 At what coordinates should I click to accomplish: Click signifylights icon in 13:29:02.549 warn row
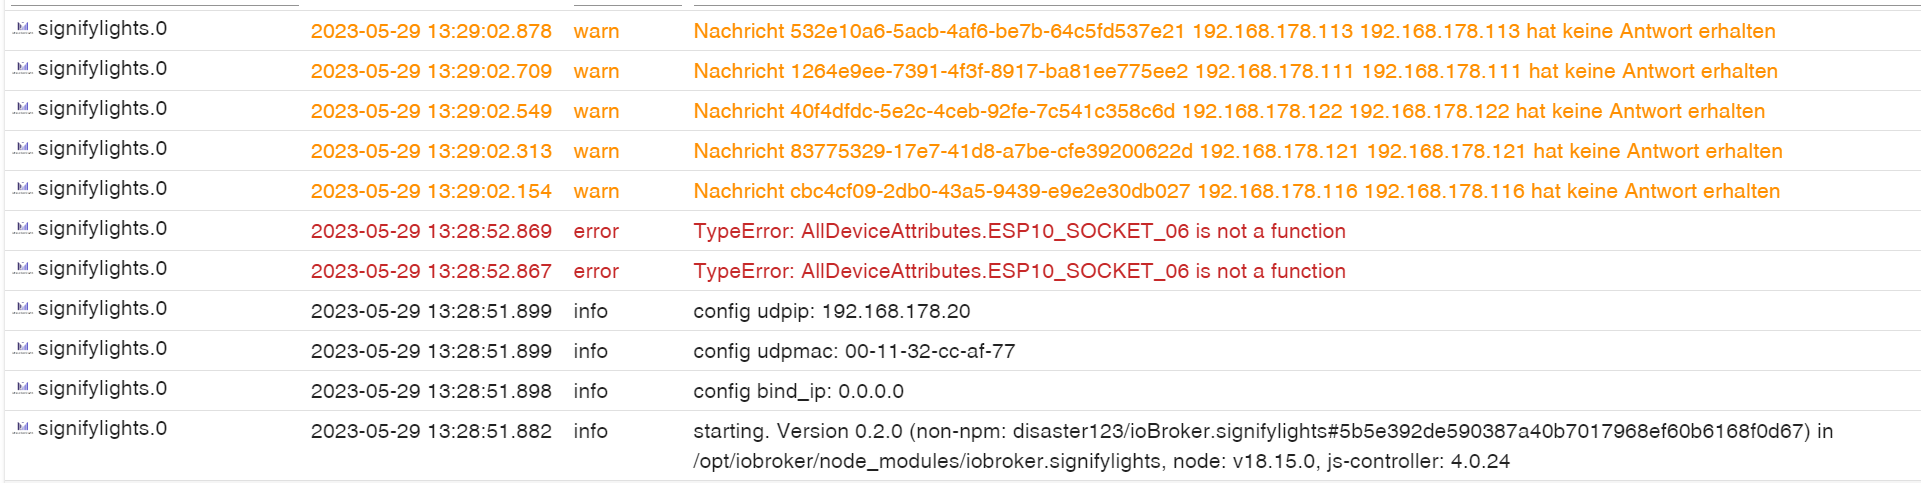coord(22,109)
